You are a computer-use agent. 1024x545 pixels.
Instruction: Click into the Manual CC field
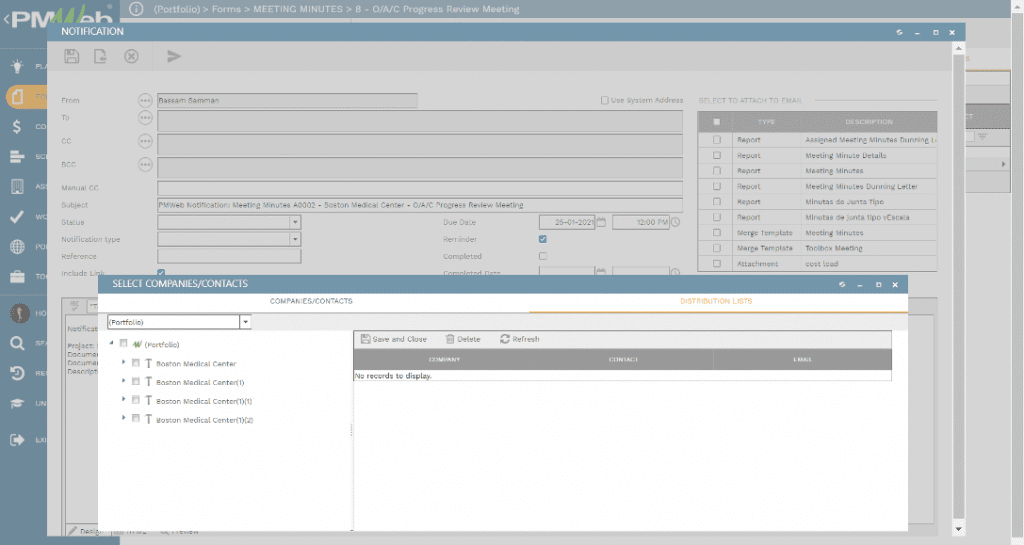pyautogui.click(x=420, y=188)
